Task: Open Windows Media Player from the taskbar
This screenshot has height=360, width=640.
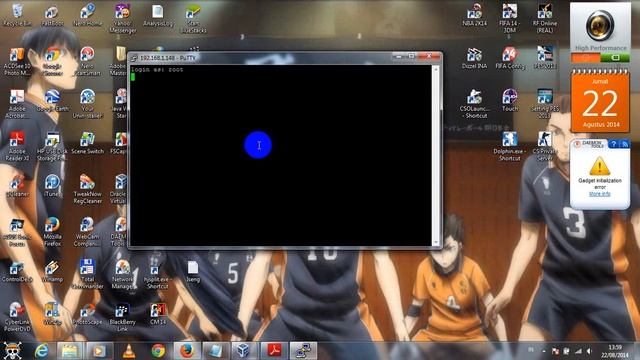Action: (98, 351)
